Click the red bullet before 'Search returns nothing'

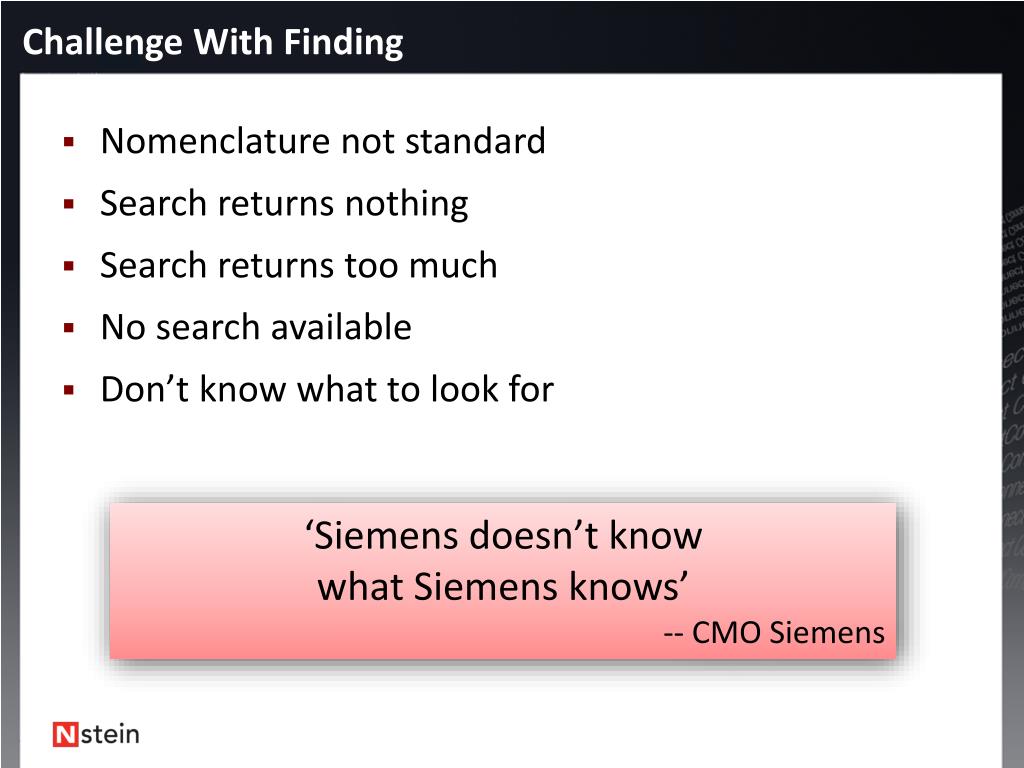point(69,204)
